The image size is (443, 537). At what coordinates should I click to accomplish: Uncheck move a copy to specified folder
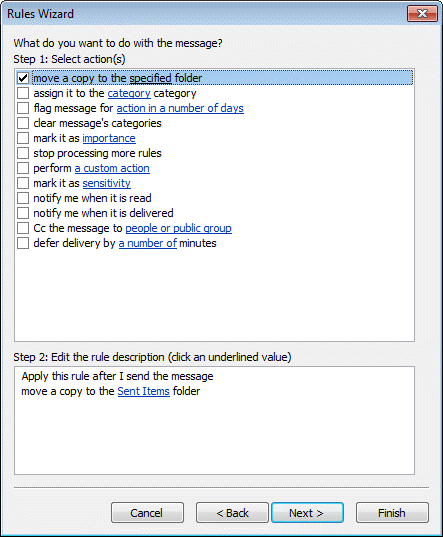point(23,78)
